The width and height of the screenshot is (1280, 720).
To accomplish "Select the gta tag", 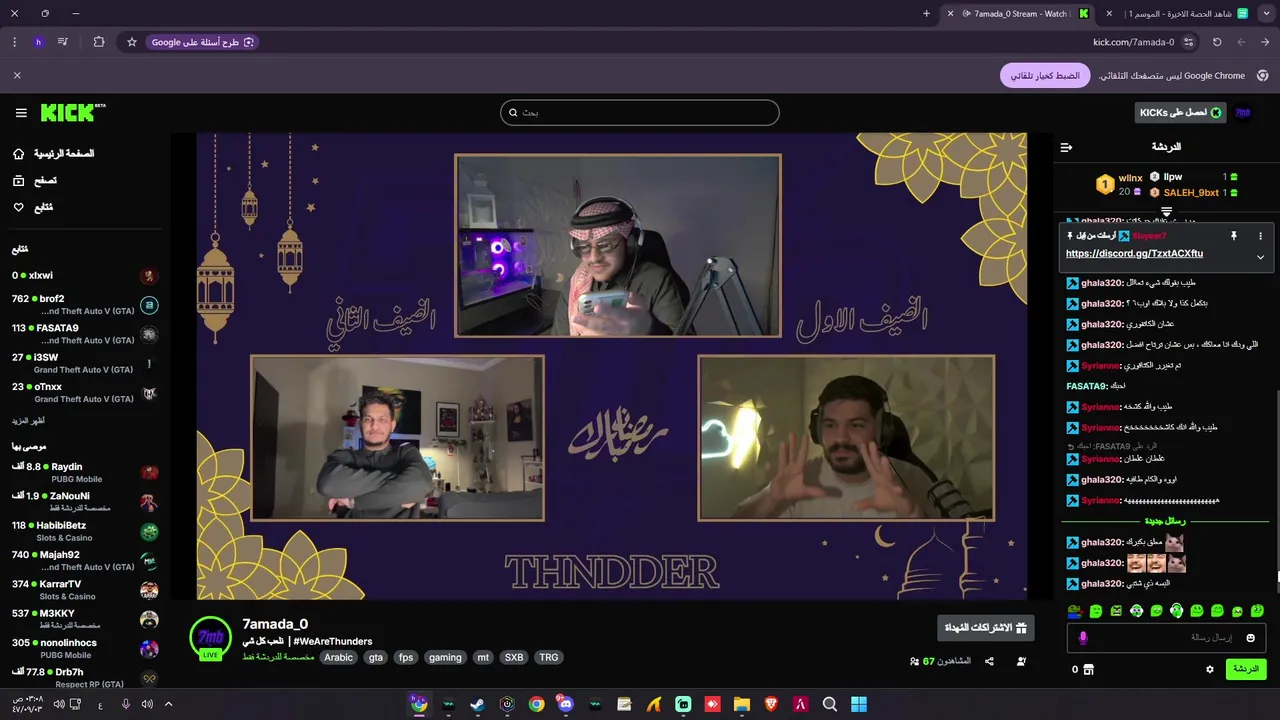I will (376, 657).
